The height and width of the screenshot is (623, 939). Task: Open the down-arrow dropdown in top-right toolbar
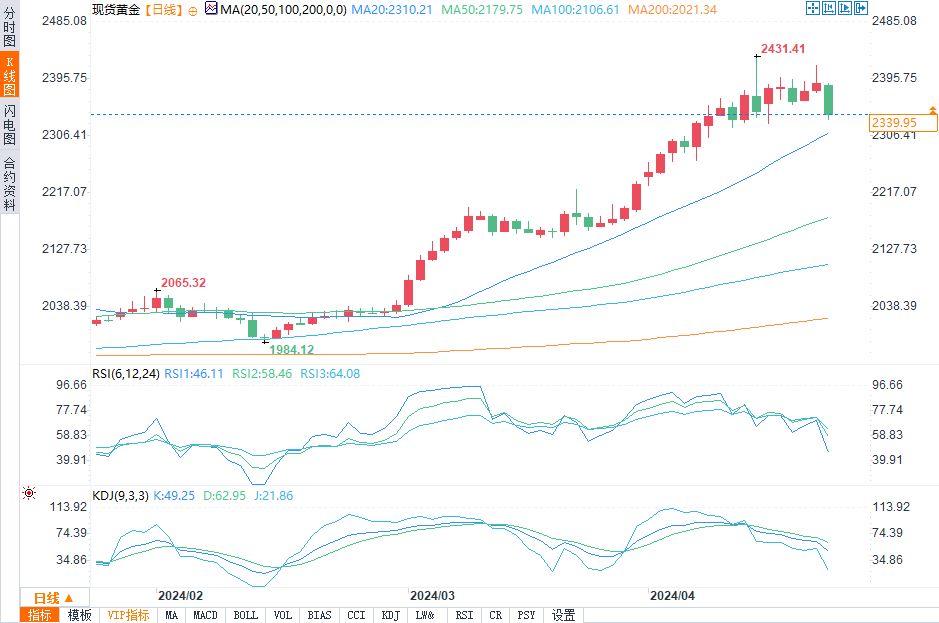tap(844, 8)
